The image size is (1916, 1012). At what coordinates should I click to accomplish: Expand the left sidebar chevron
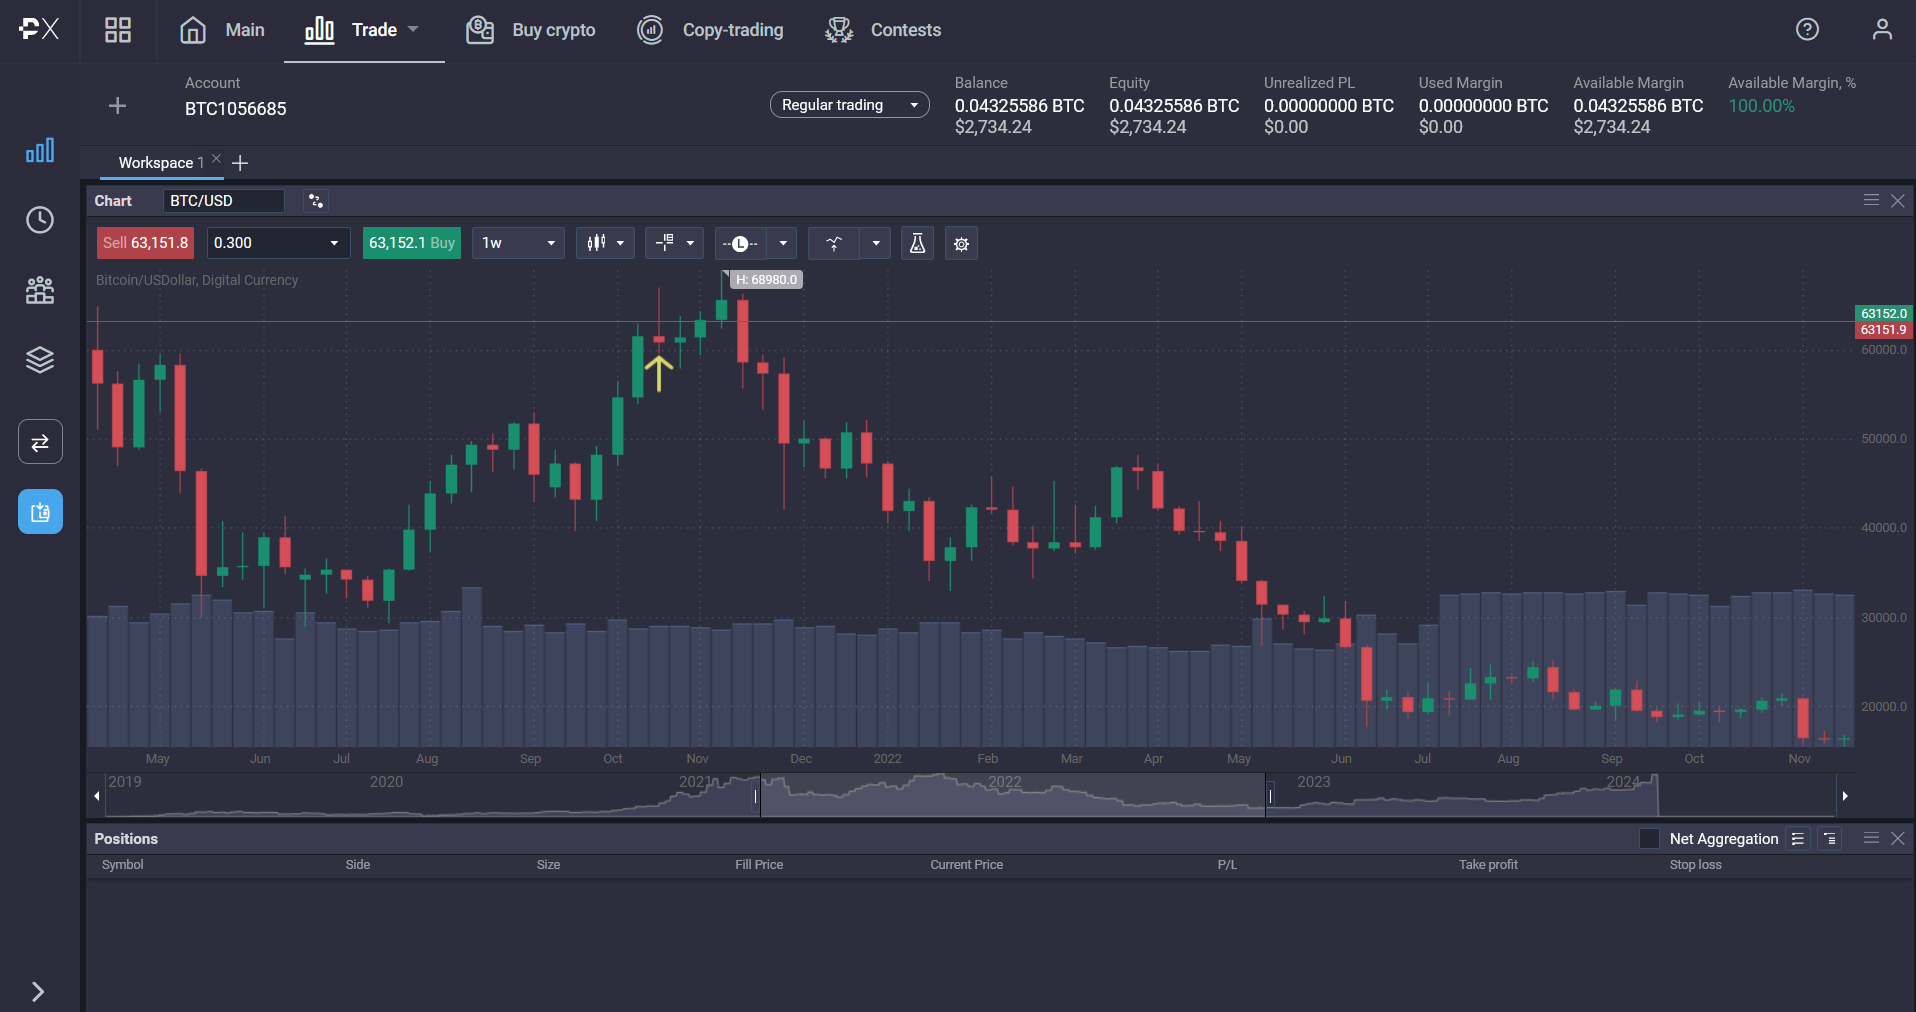38,991
